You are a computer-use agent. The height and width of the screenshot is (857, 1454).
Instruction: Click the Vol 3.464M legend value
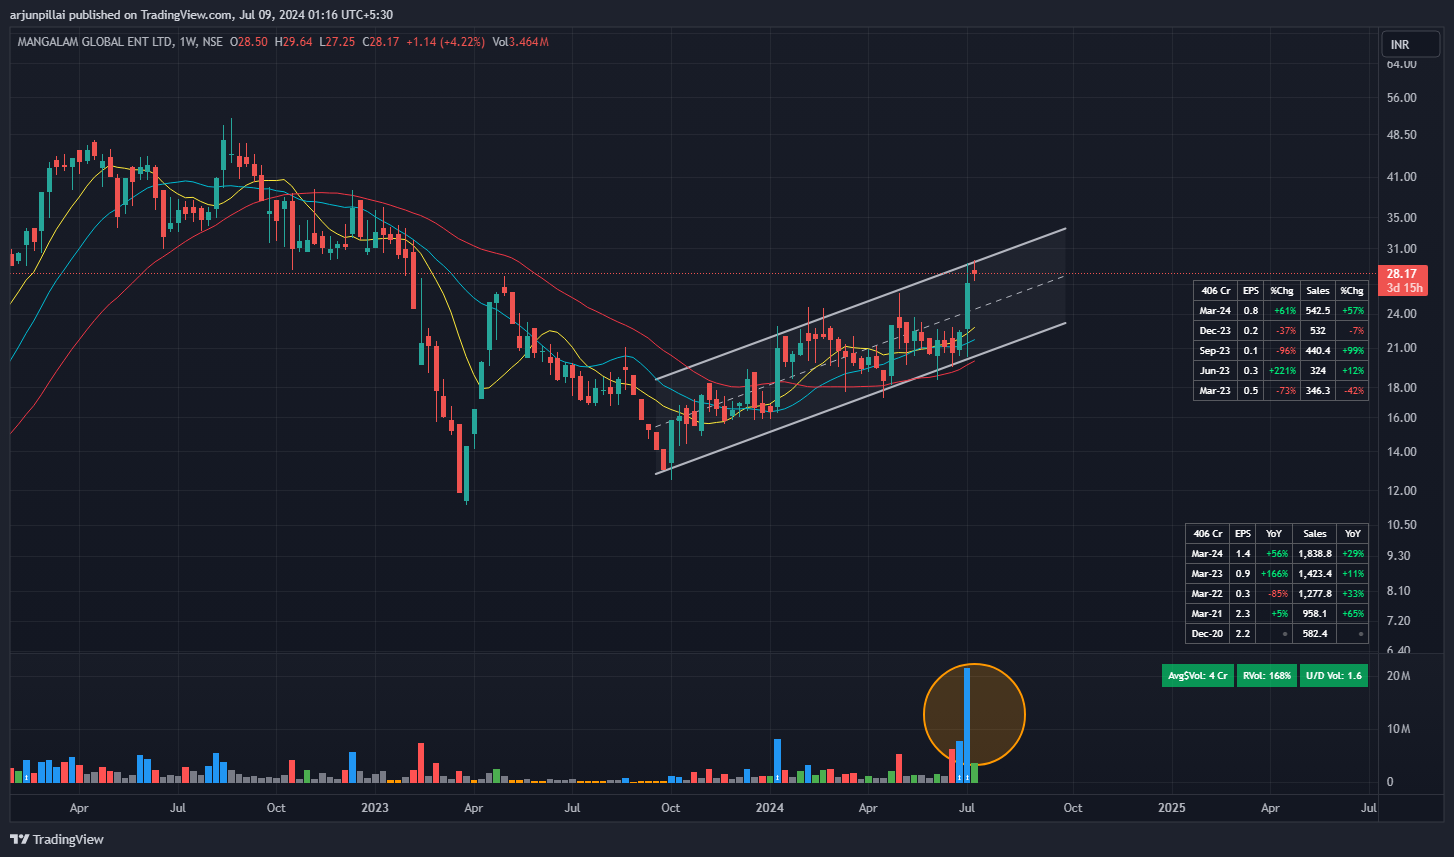point(520,42)
